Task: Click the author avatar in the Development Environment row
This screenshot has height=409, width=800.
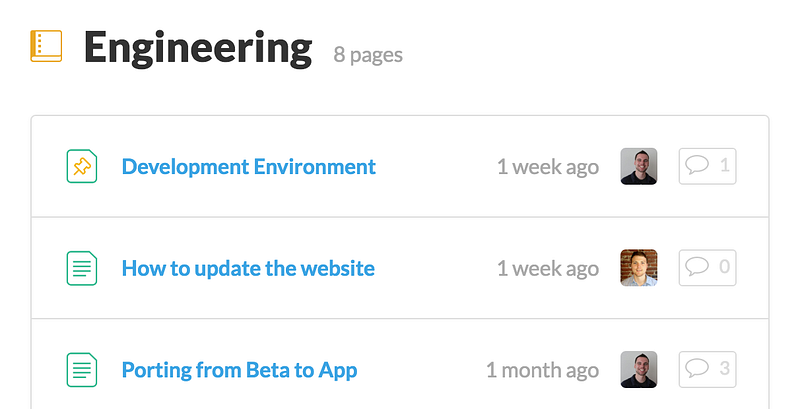Action: coord(639,166)
